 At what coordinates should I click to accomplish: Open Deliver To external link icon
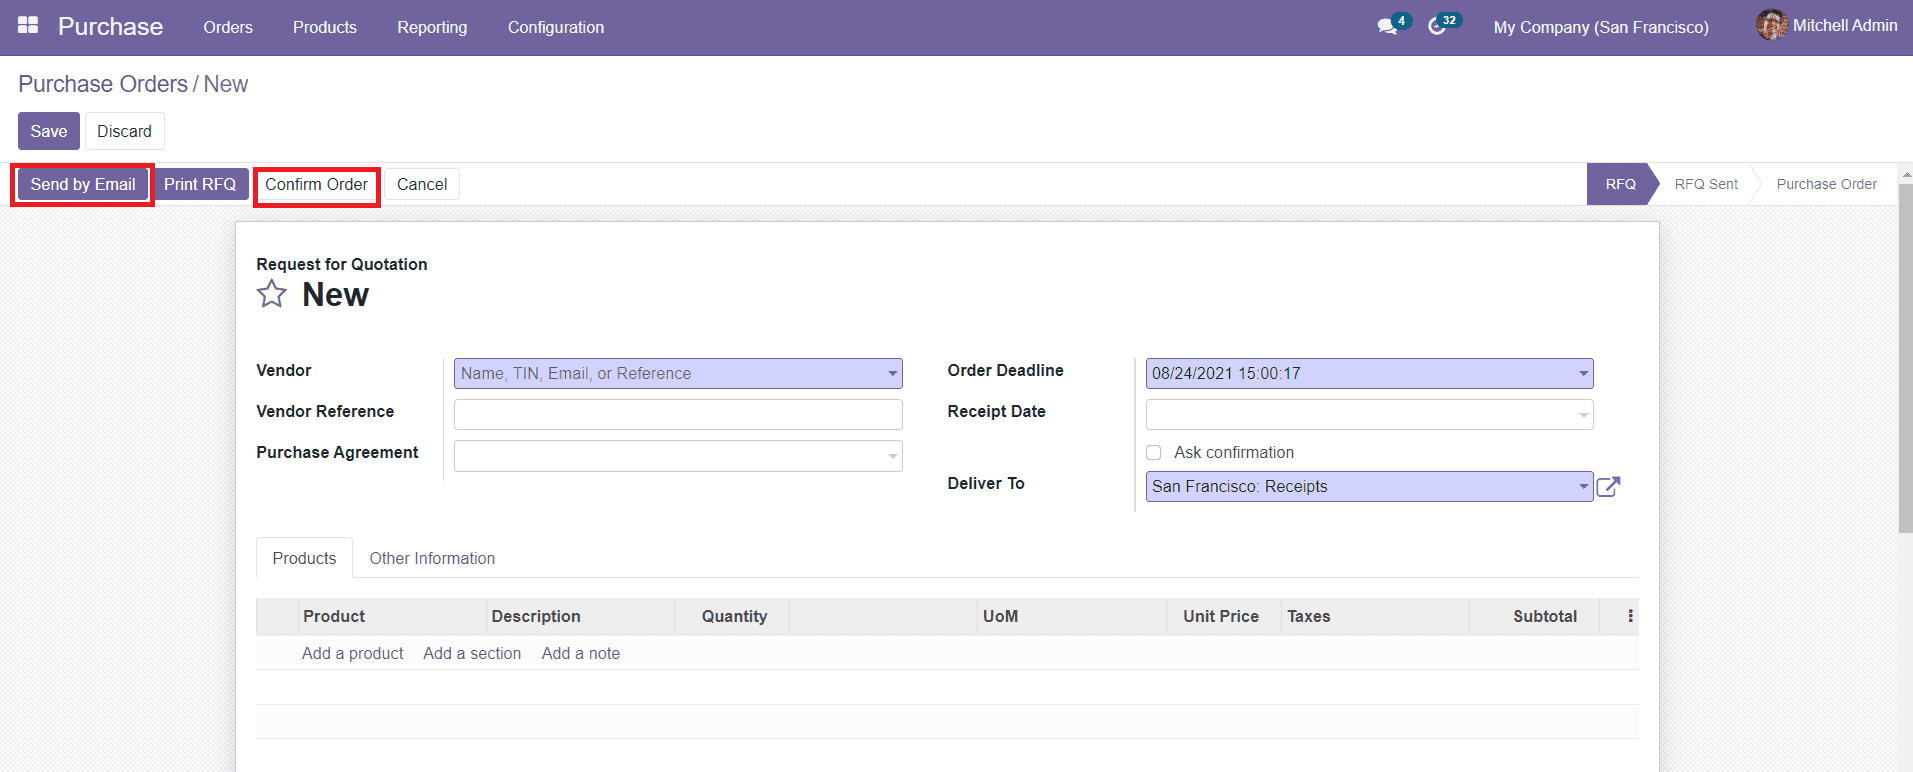tap(1608, 487)
